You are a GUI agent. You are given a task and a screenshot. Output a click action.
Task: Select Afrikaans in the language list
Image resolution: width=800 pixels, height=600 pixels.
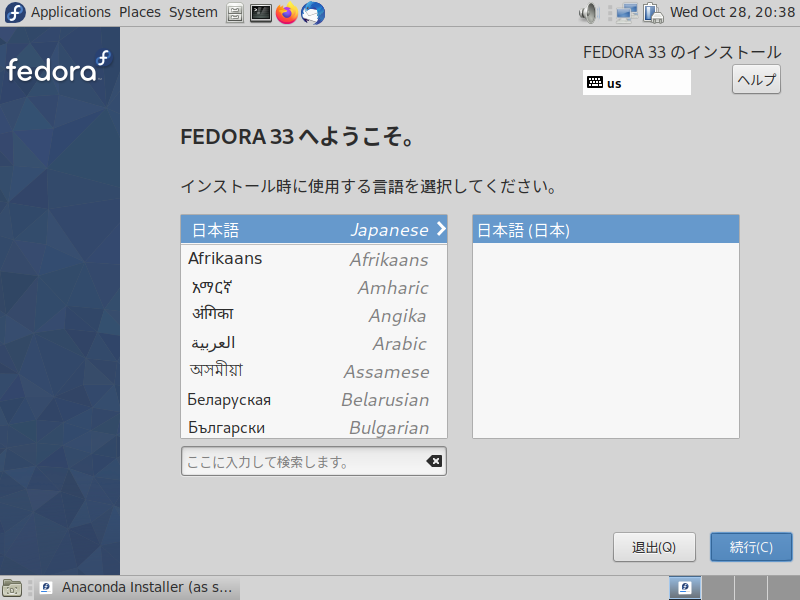(314, 259)
